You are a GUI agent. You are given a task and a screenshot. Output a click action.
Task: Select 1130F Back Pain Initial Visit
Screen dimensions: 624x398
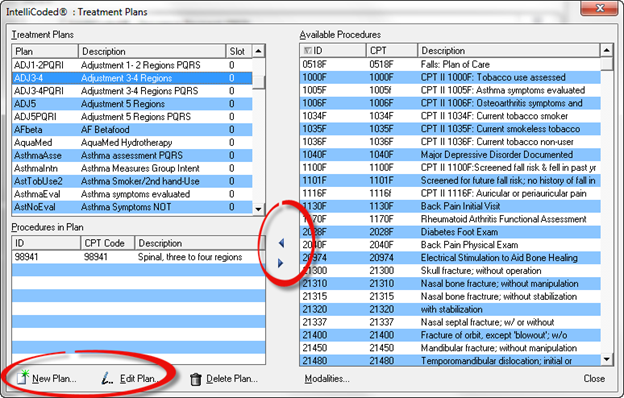point(450,206)
